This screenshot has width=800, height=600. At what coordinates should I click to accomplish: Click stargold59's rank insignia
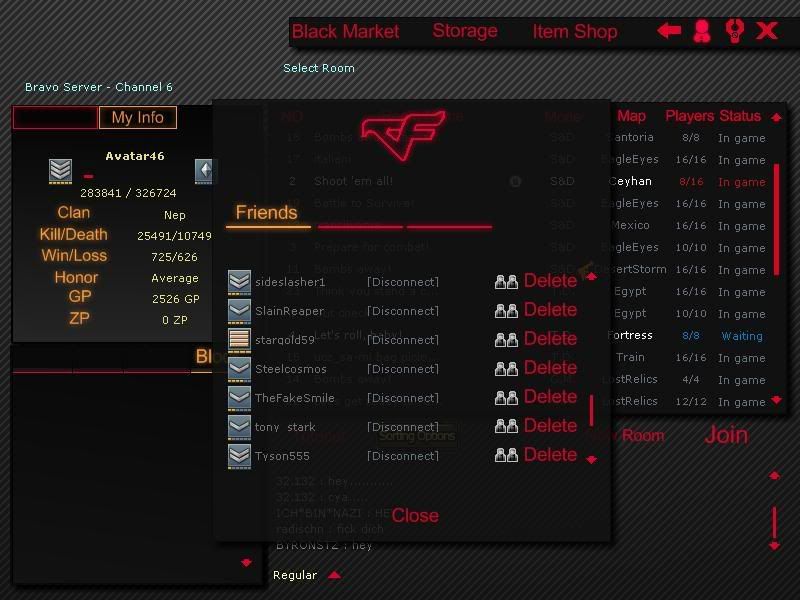pyautogui.click(x=239, y=340)
